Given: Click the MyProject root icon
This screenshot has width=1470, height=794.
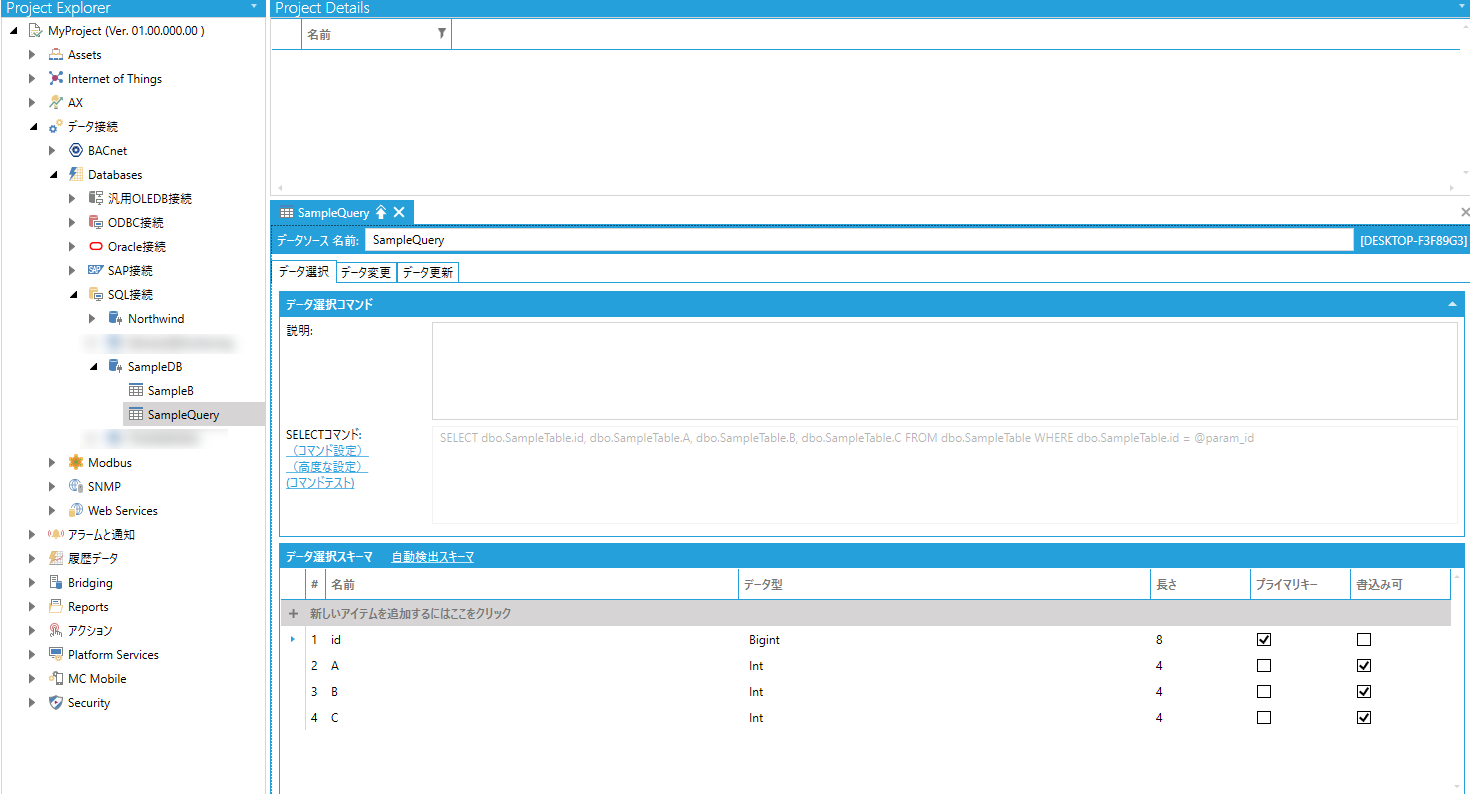Looking at the screenshot, I should [x=35, y=31].
